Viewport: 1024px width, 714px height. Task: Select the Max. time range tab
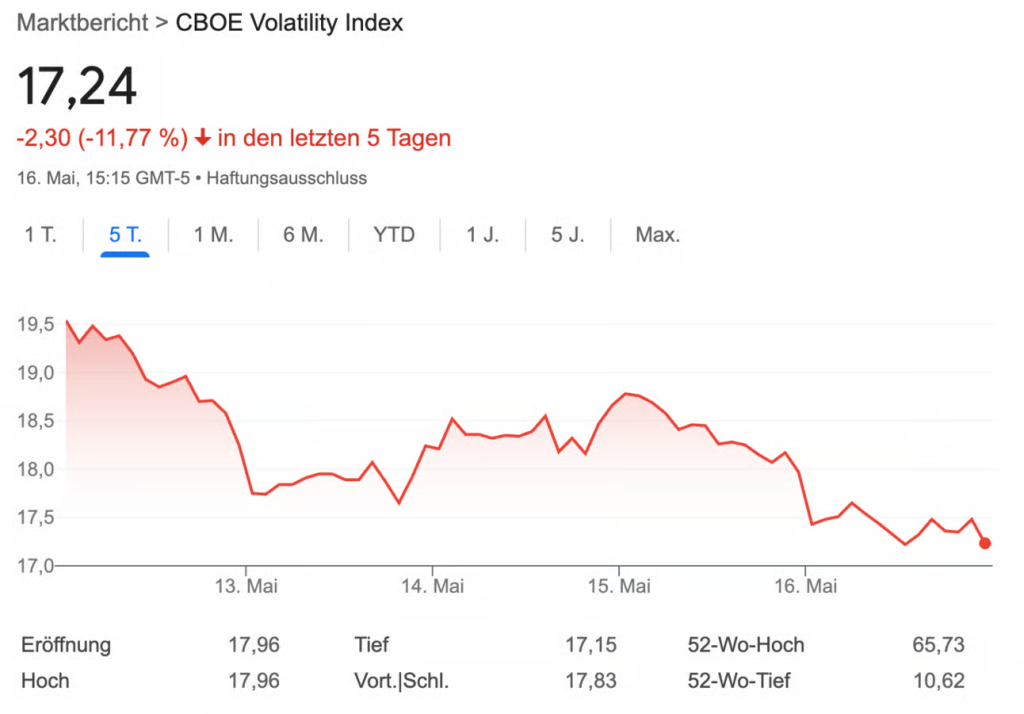tap(658, 236)
